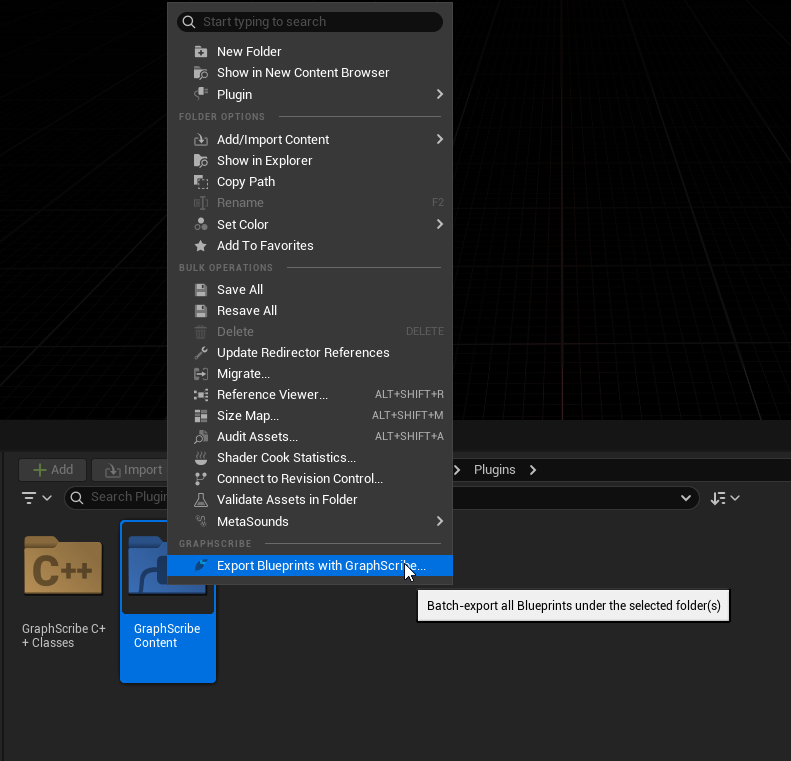Choose Resave All menu entry
791x761 pixels.
click(x=310, y=311)
